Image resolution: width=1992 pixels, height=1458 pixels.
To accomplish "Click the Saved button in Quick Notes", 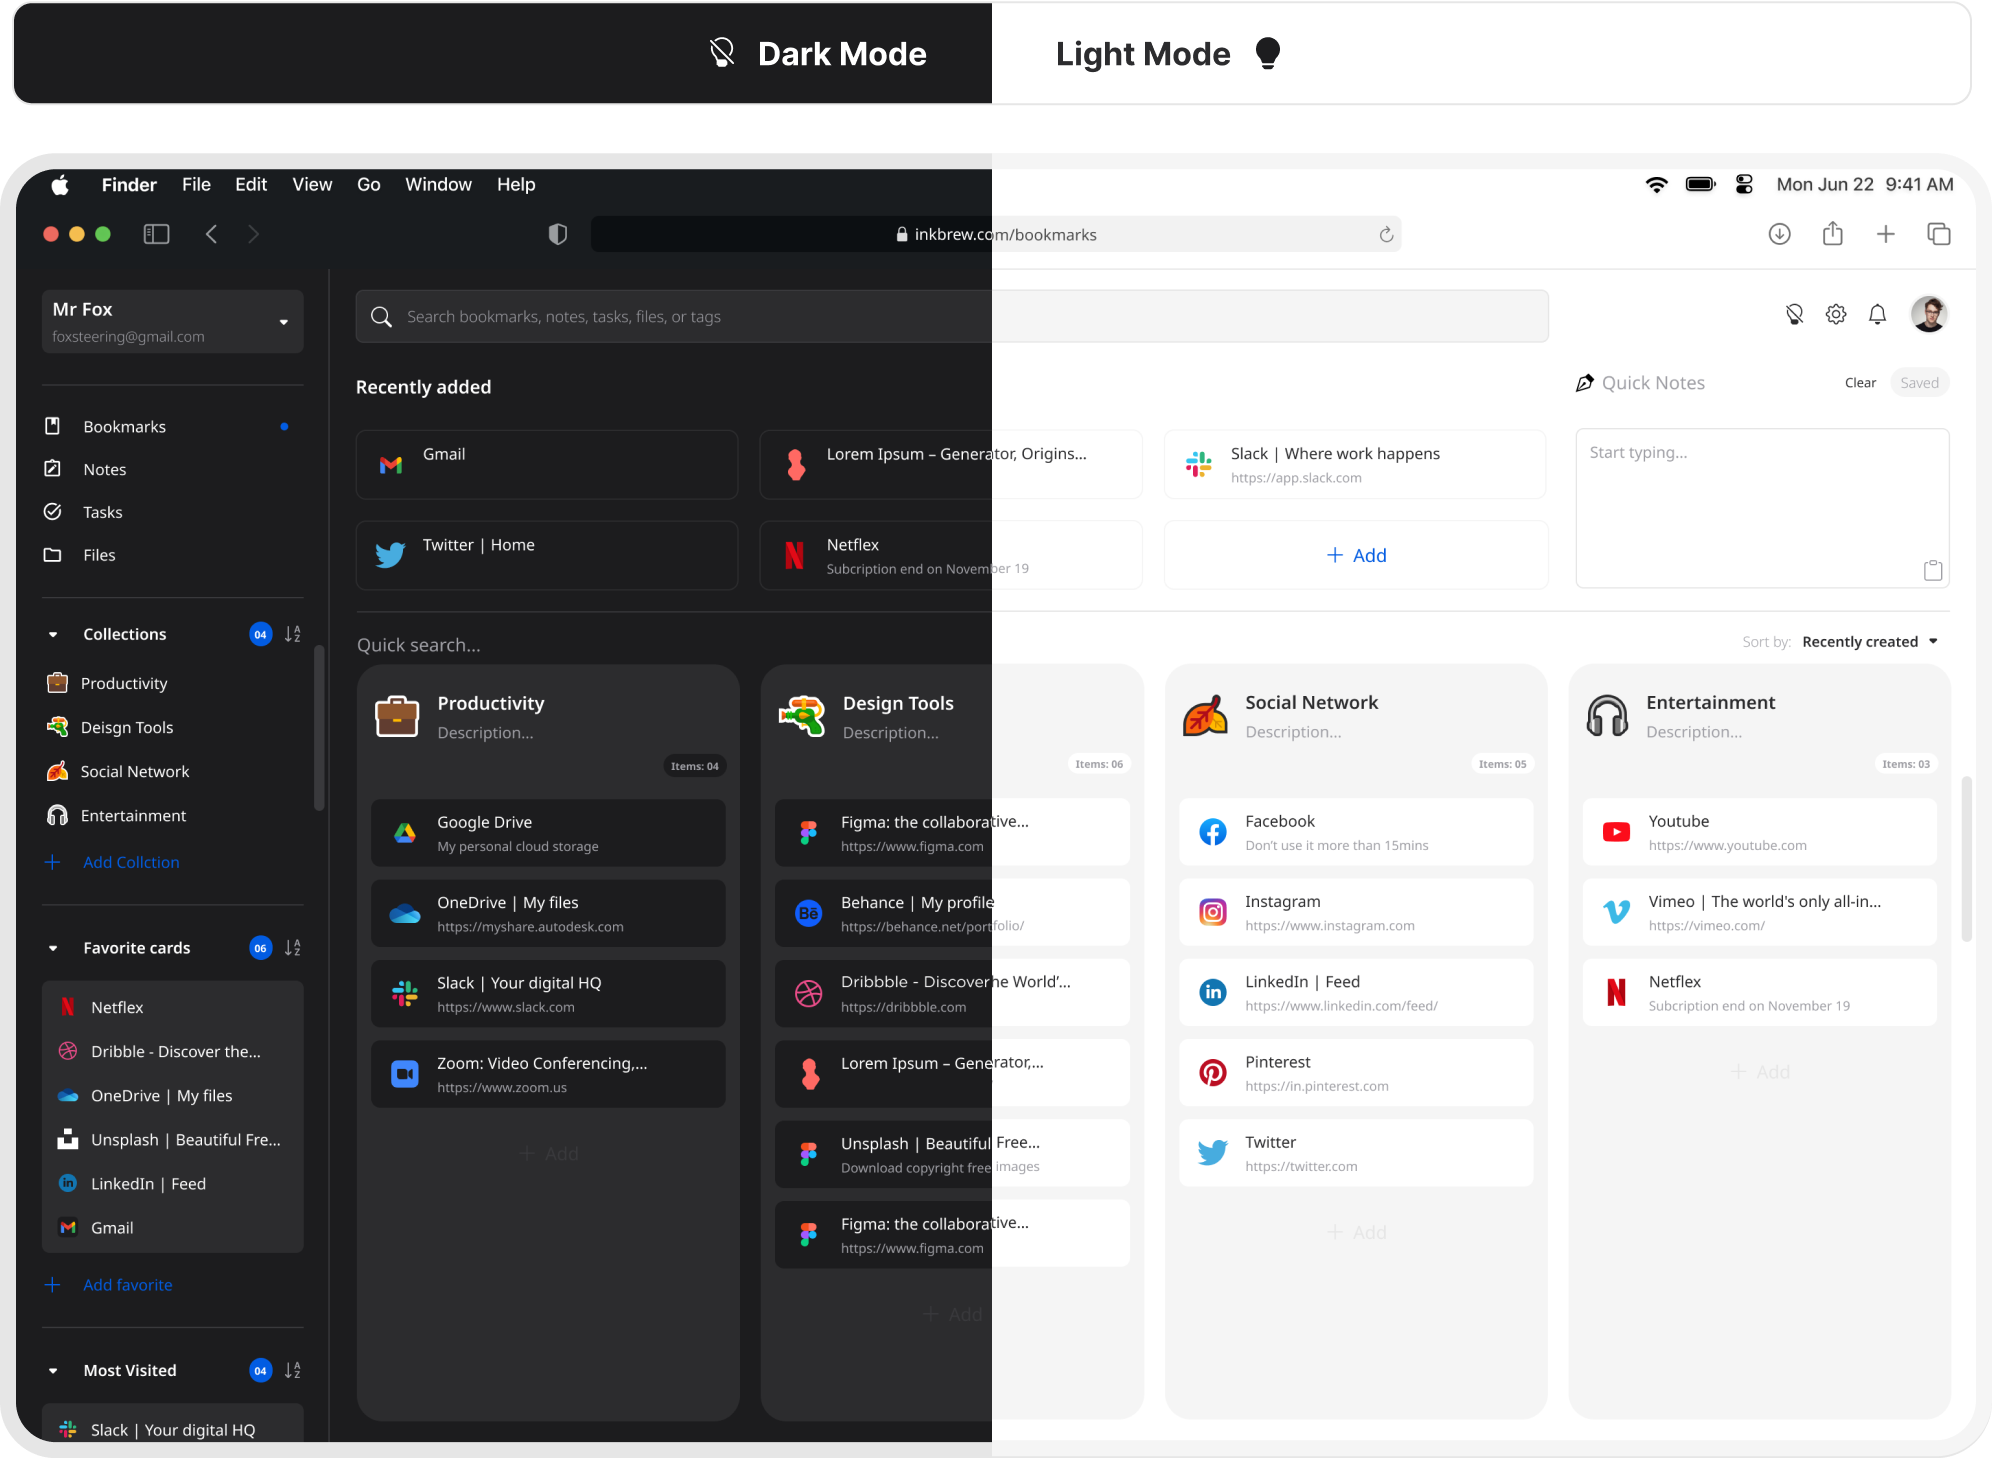I will click(1919, 383).
